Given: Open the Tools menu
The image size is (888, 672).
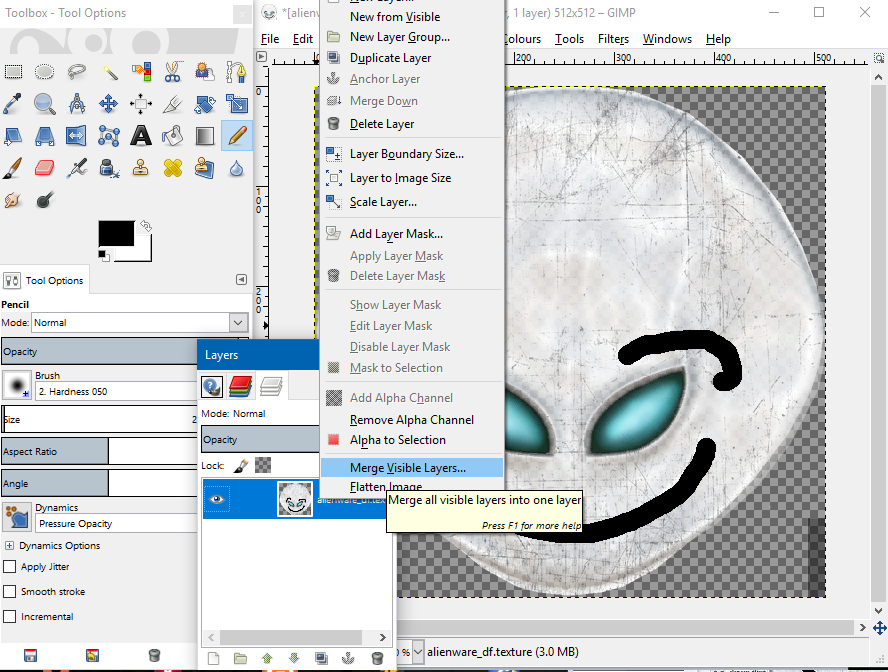Looking at the screenshot, I should click(569, 39).
